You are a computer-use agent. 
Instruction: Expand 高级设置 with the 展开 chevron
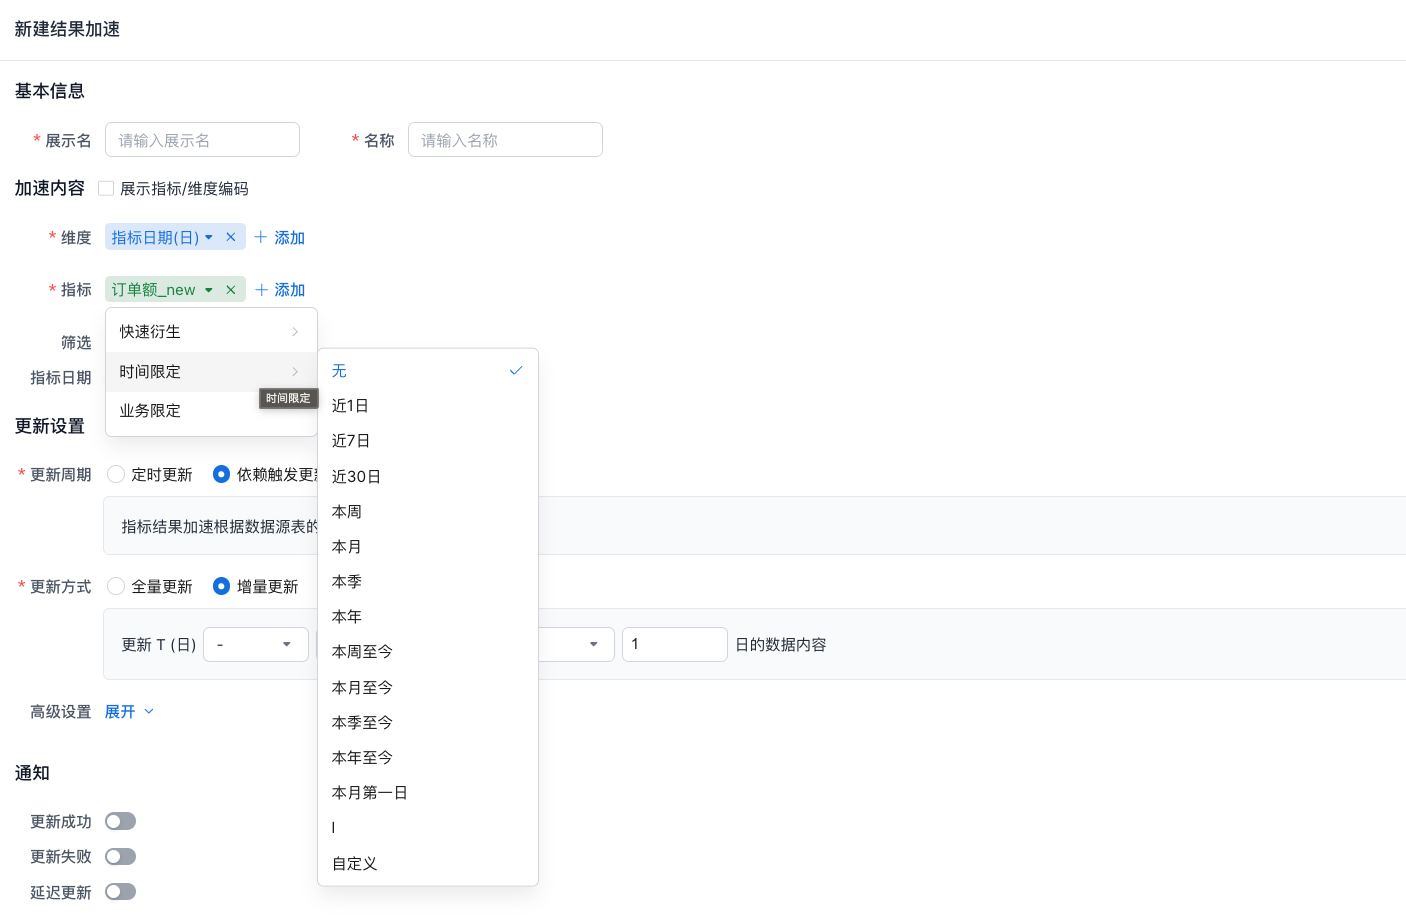coord(149,712)
